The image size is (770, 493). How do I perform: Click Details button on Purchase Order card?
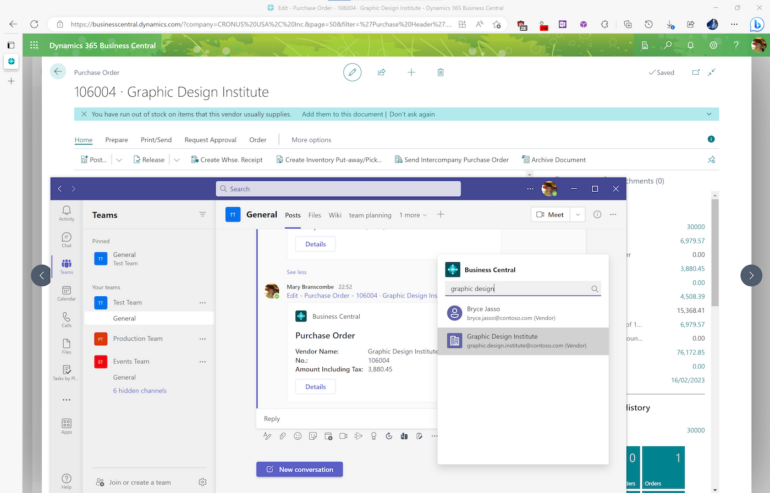coord(315,386)
